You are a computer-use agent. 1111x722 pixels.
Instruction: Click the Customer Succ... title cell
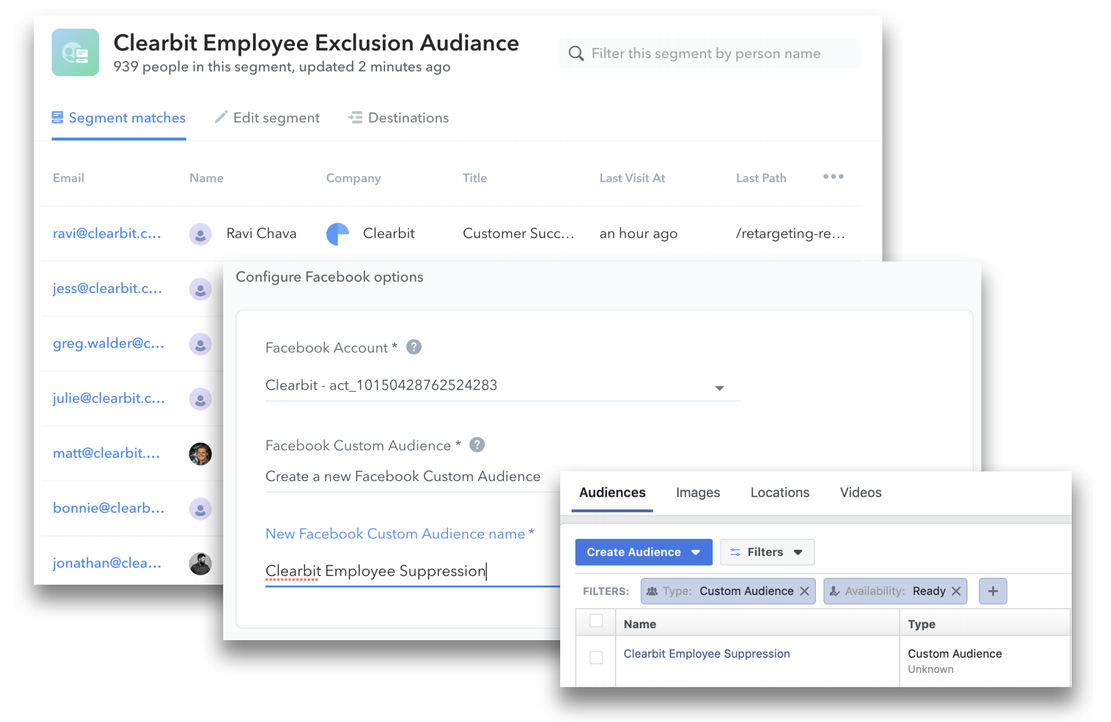click(518, 233)
